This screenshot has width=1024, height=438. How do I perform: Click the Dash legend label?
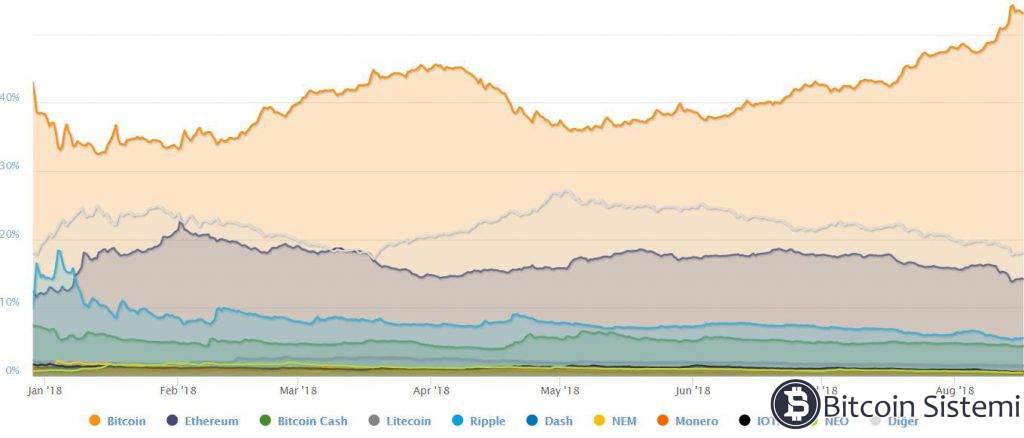558,421
